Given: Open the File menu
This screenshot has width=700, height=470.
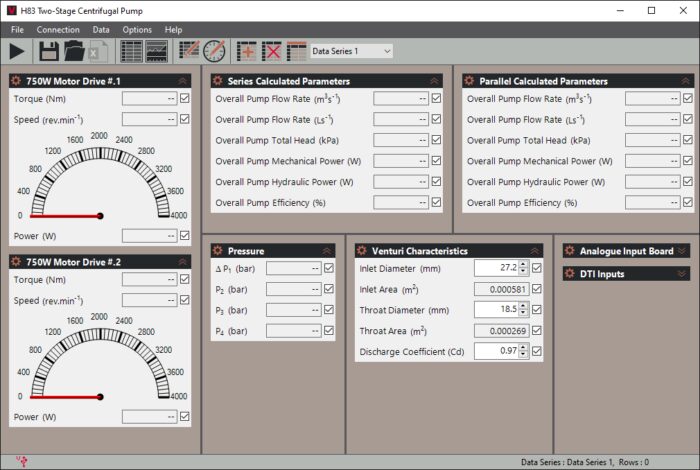Looking at the screenshot, I should pyautogui.click(x=17, y=29).
